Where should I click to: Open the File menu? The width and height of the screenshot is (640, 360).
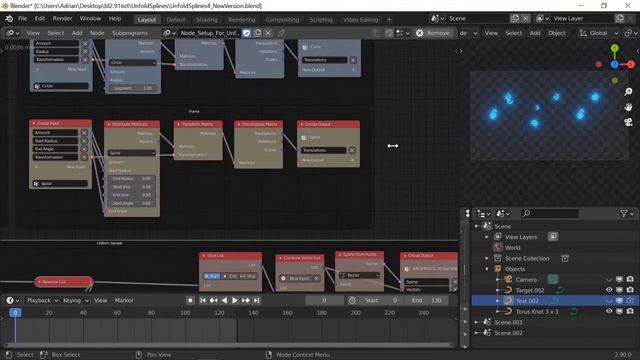click(22, 19)
